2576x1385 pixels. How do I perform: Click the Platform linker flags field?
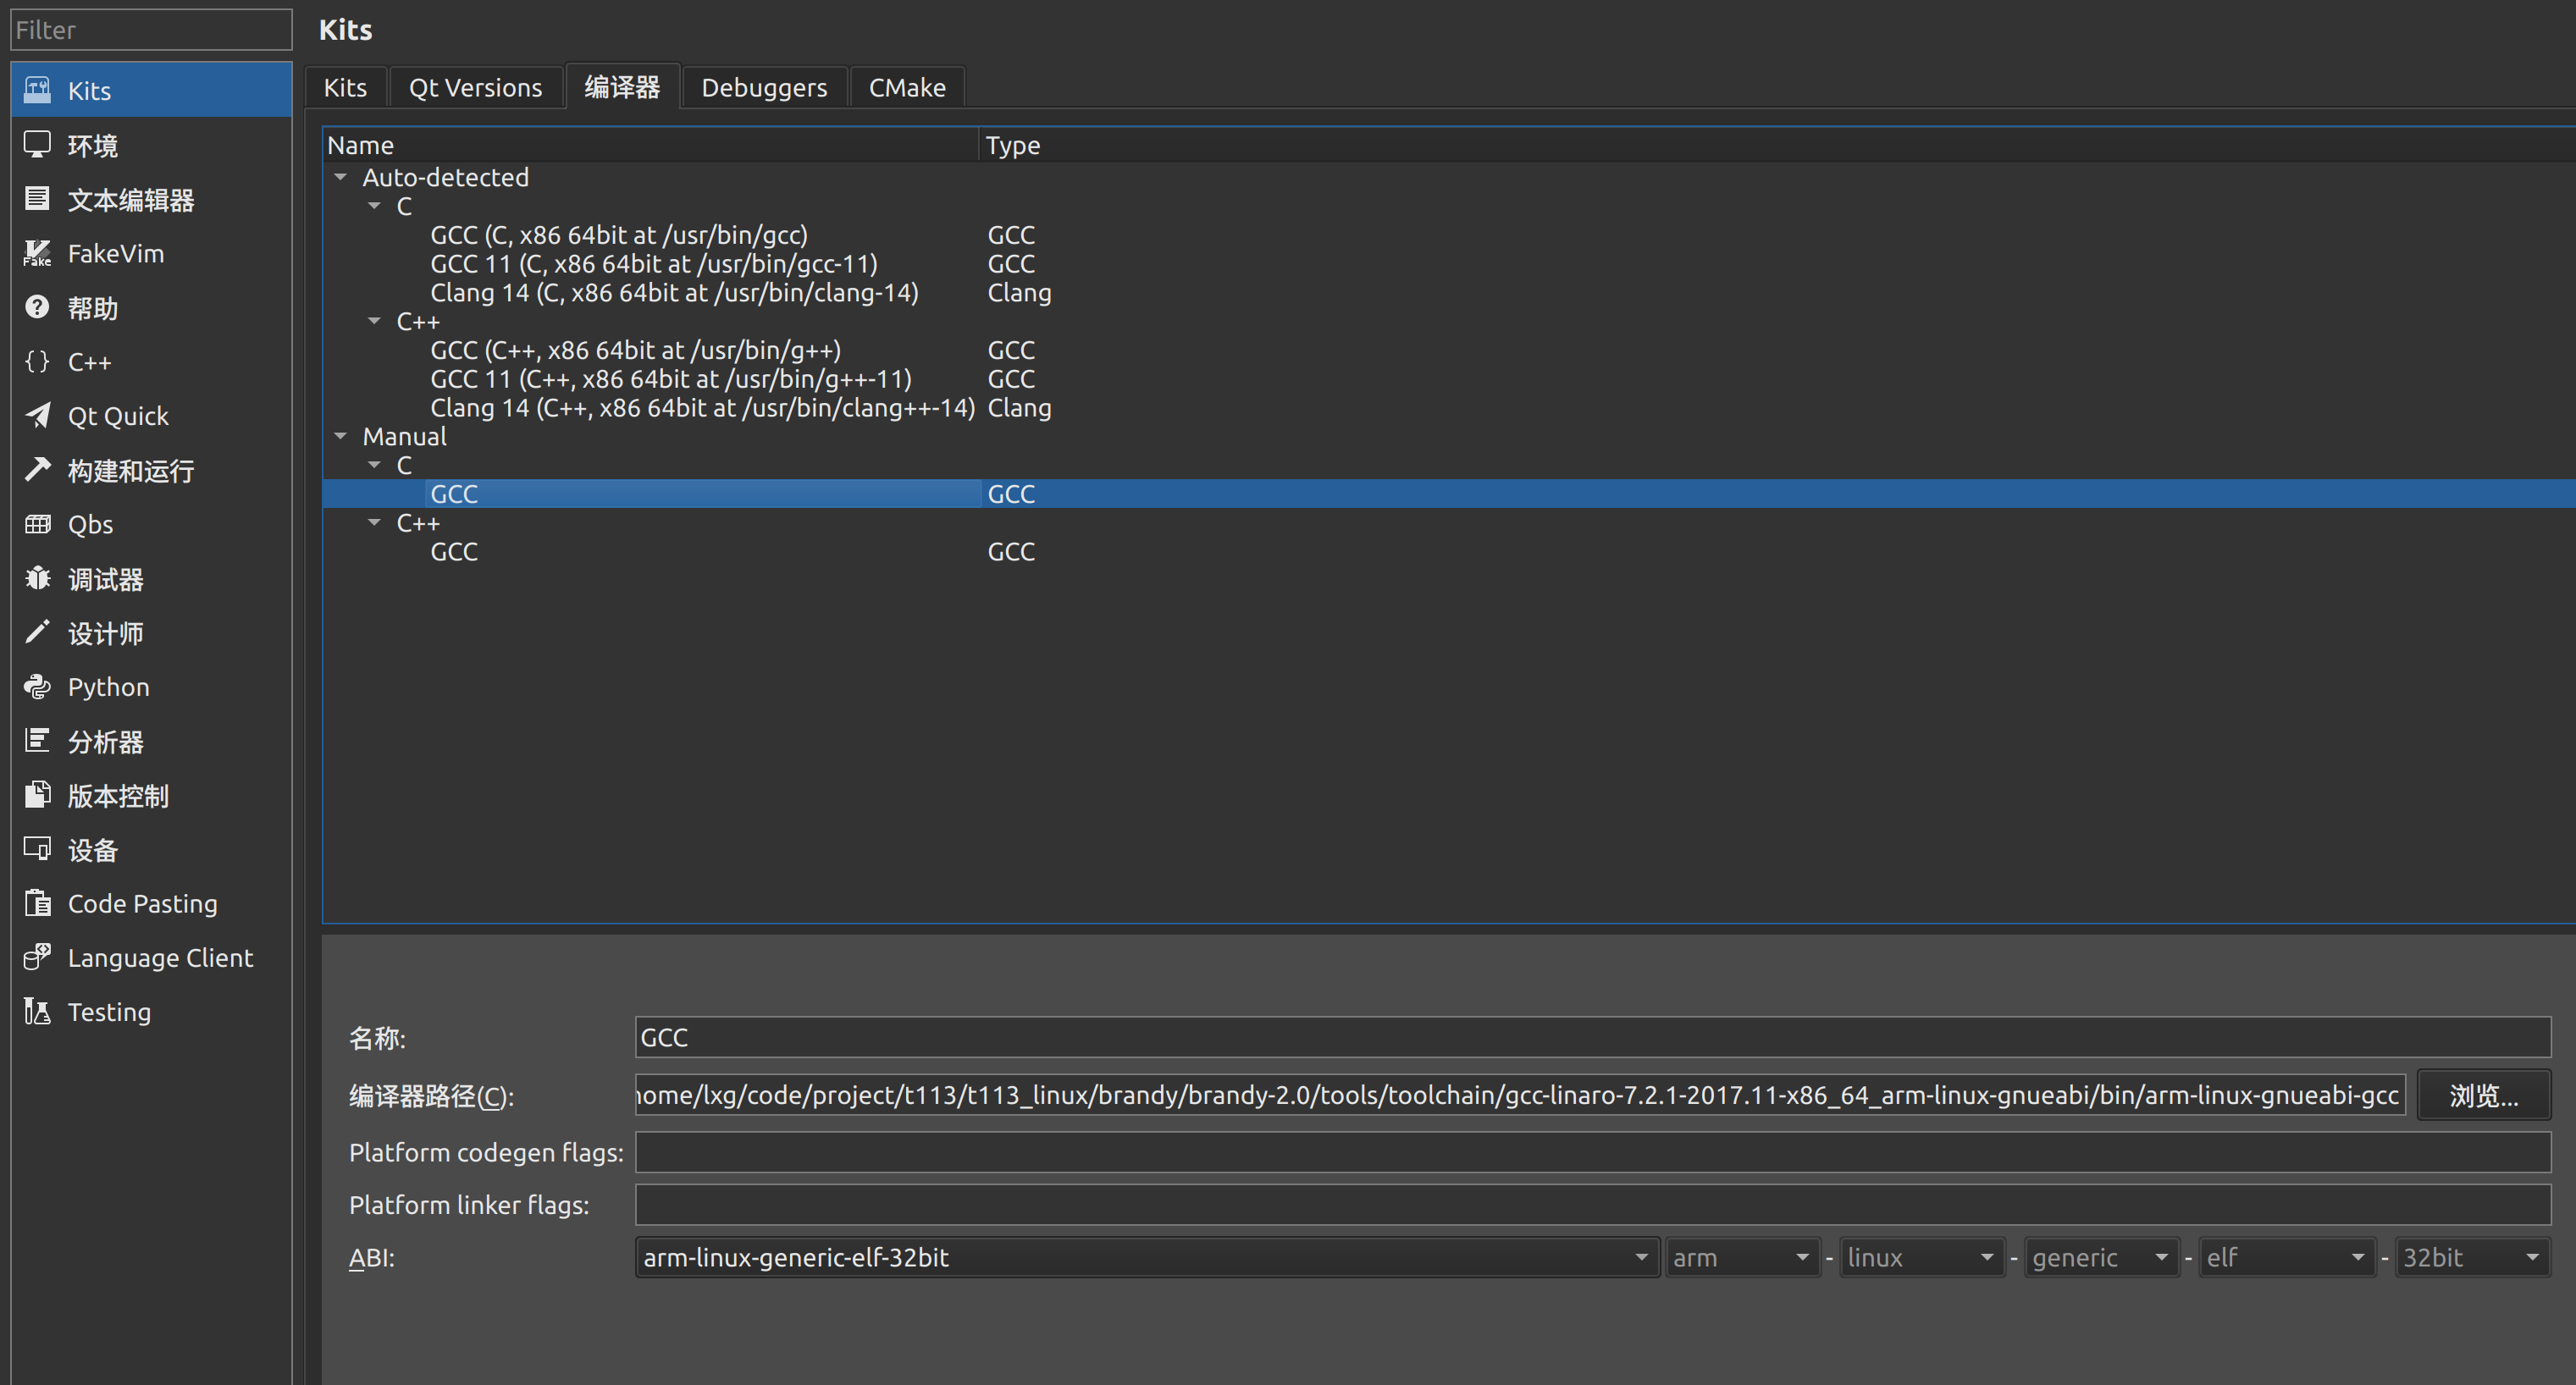1592,1205
